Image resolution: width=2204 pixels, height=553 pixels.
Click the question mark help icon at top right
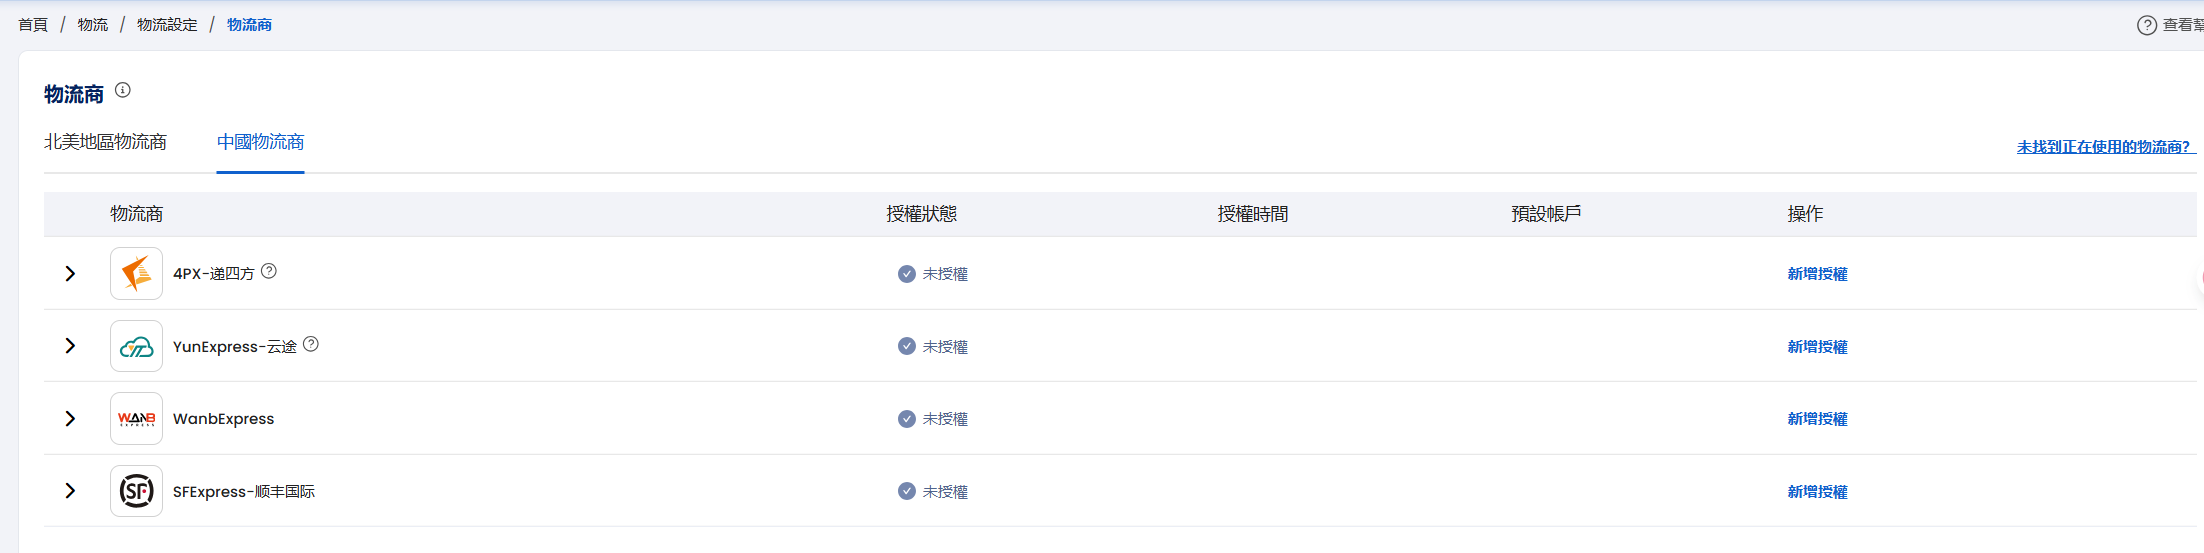coord(2146,25)
